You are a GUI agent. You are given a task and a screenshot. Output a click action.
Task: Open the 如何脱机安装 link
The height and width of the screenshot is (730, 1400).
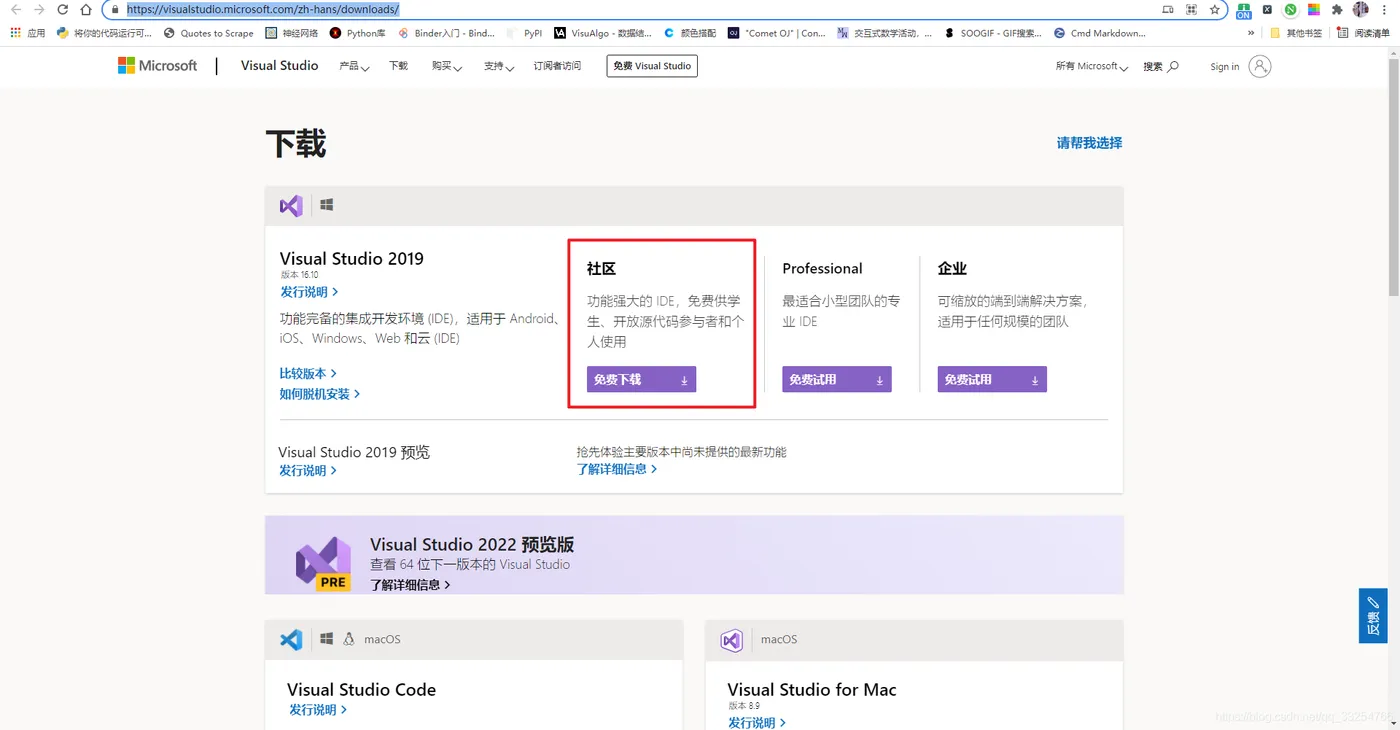point(320,394)
